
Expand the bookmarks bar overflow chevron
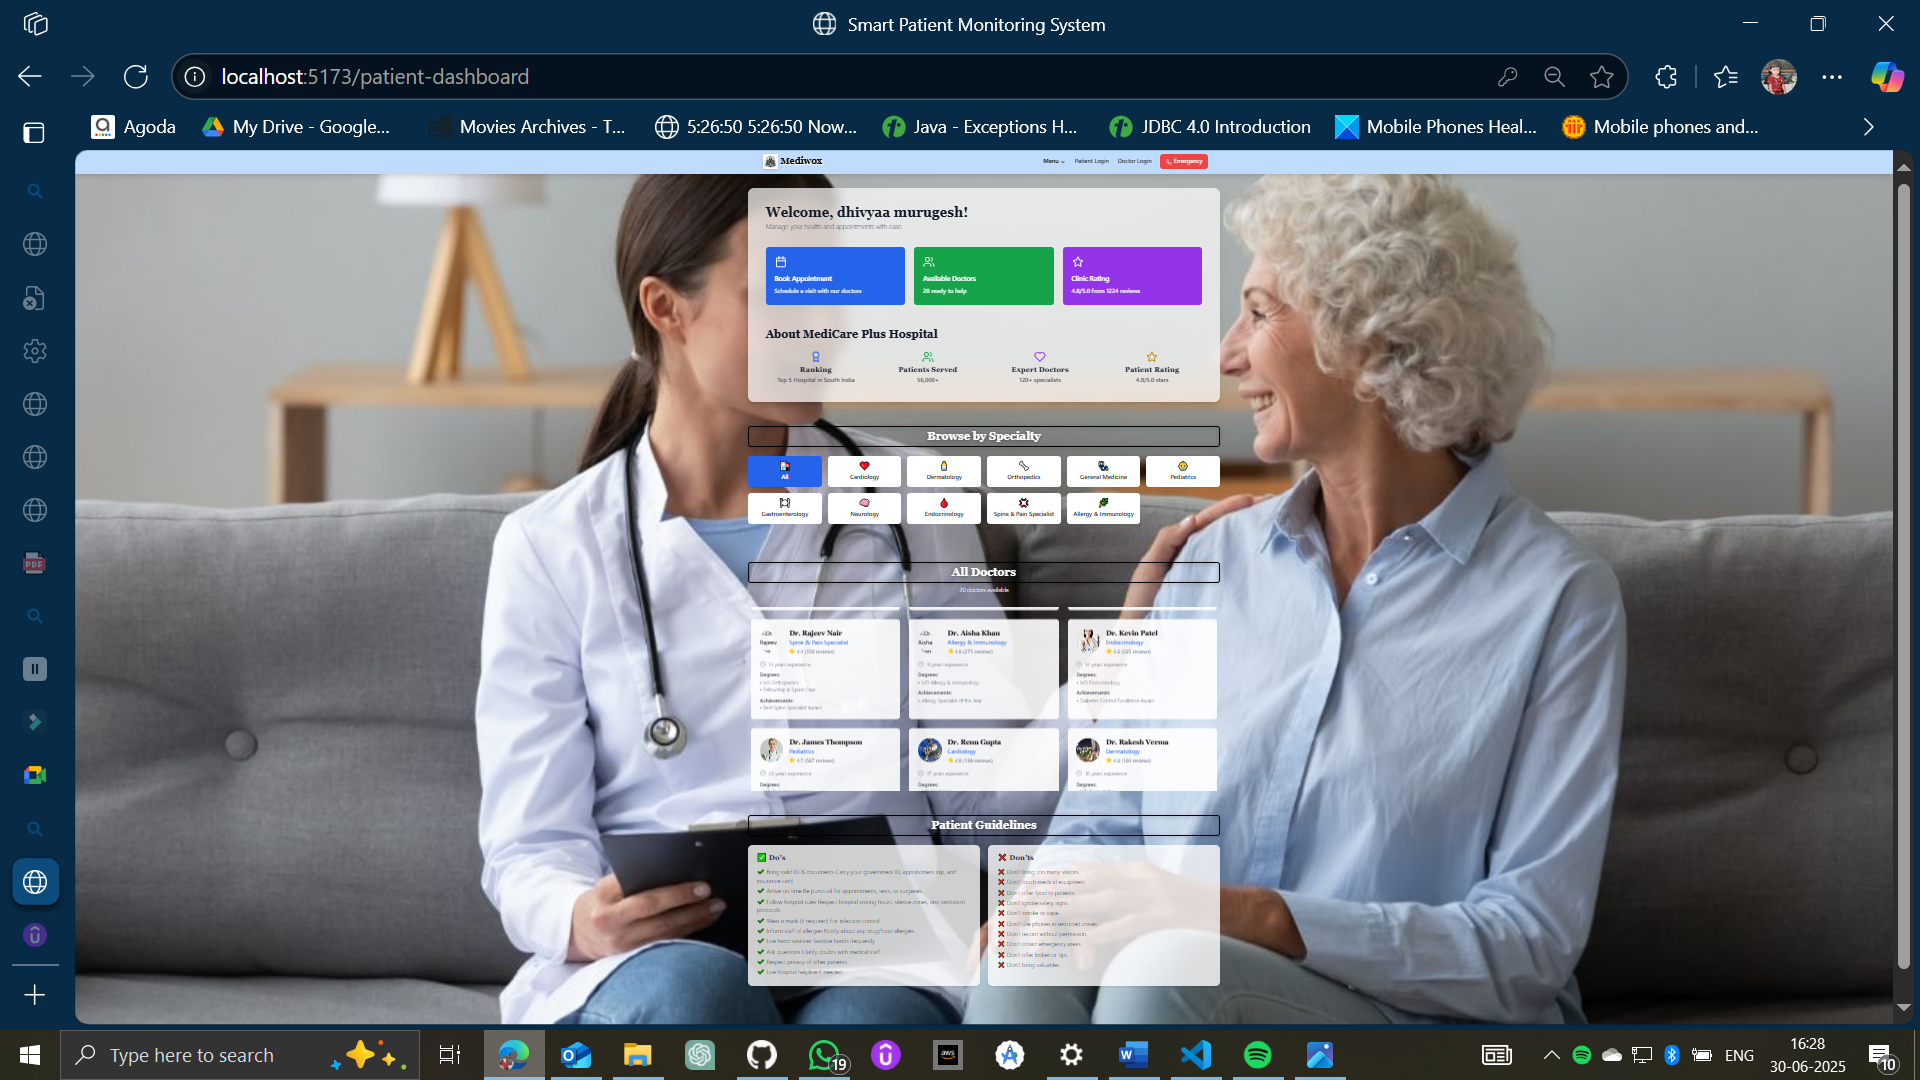pos(1868,127)
